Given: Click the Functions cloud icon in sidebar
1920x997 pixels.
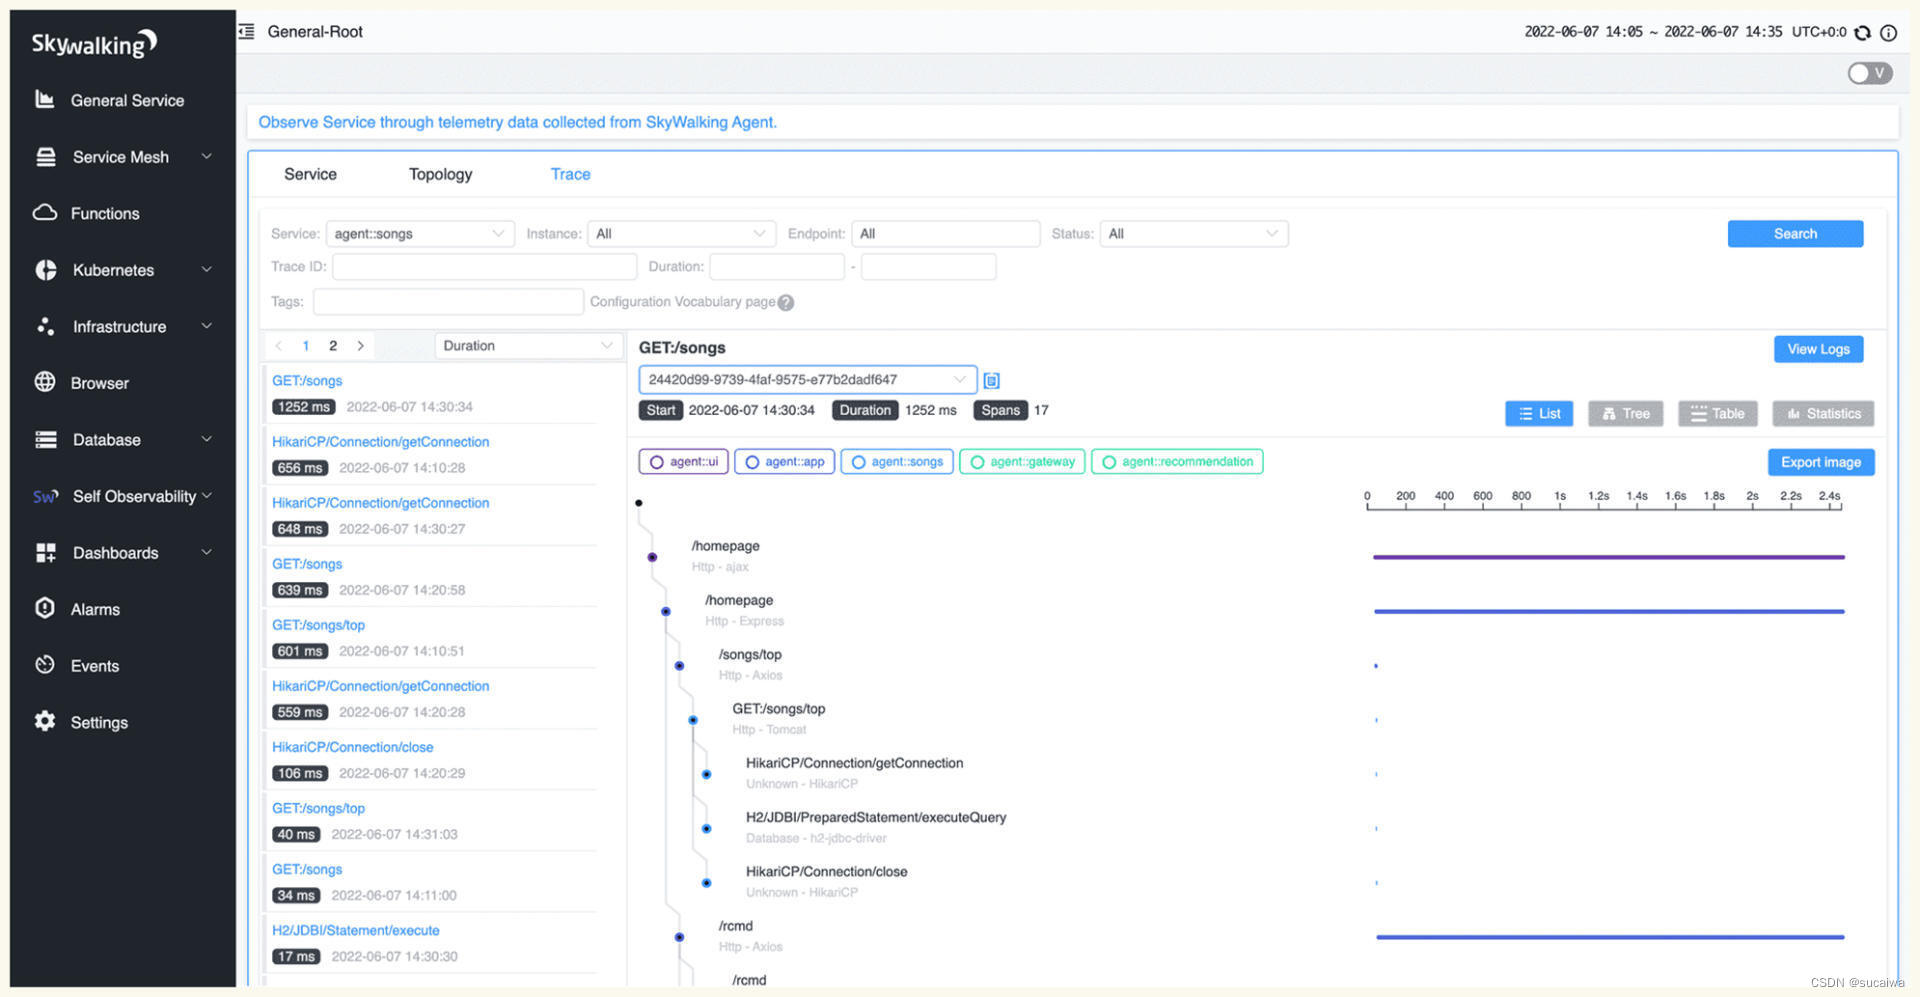Looking at the screenshot, I should tap(45, 213).
